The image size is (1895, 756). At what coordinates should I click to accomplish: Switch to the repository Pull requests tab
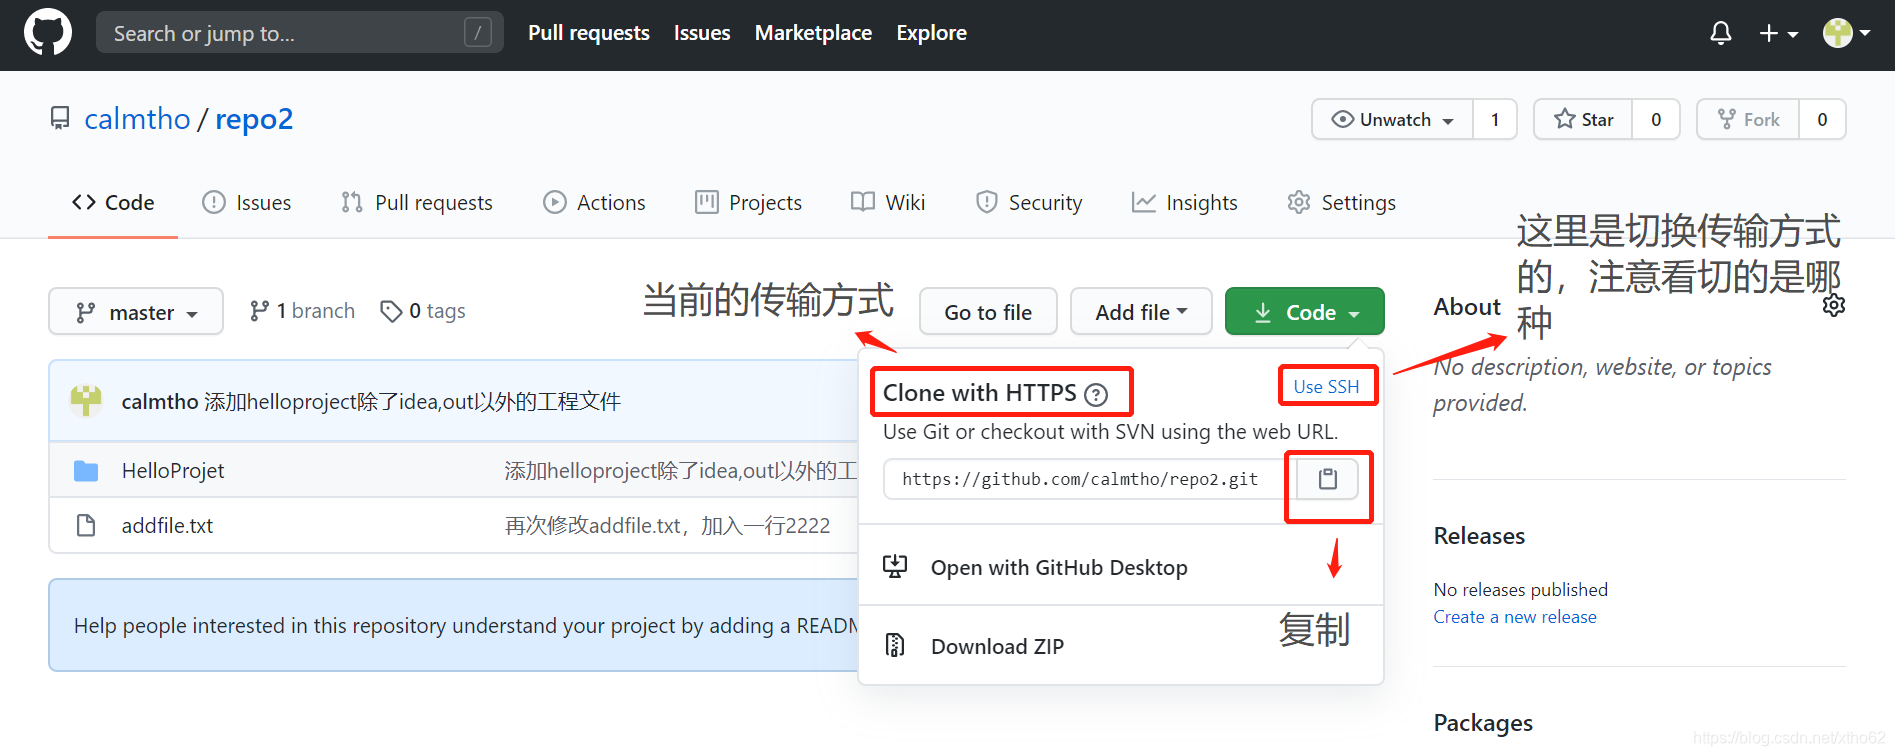point(417,203)
